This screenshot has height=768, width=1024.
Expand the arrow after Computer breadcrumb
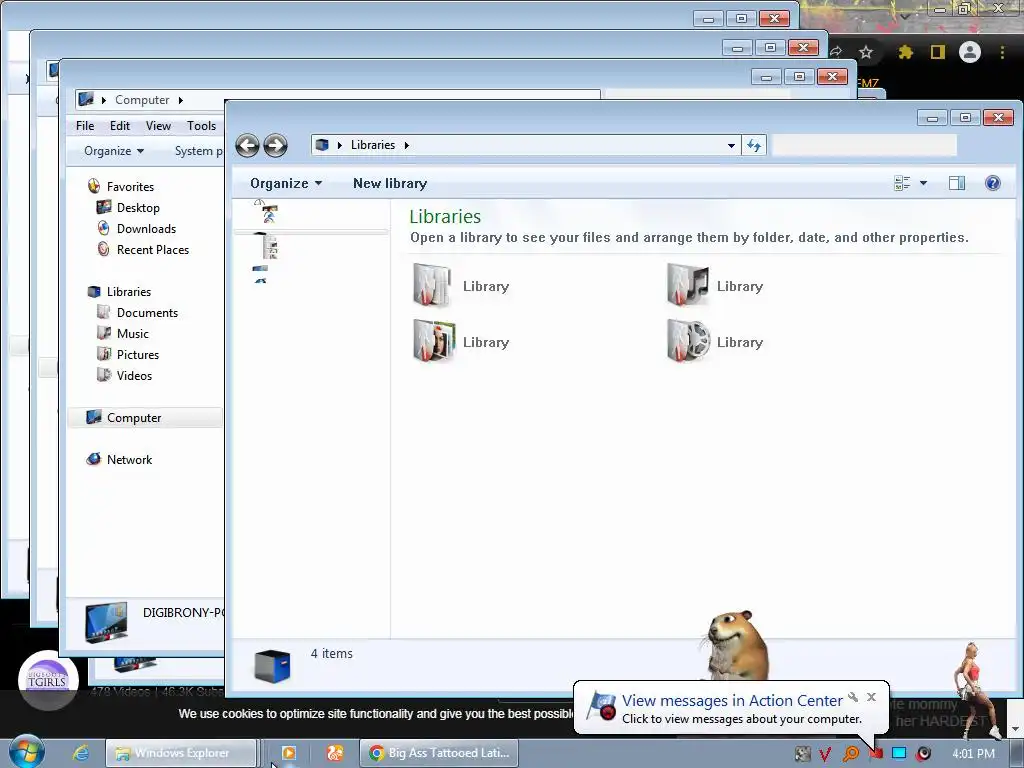(180, 100)
